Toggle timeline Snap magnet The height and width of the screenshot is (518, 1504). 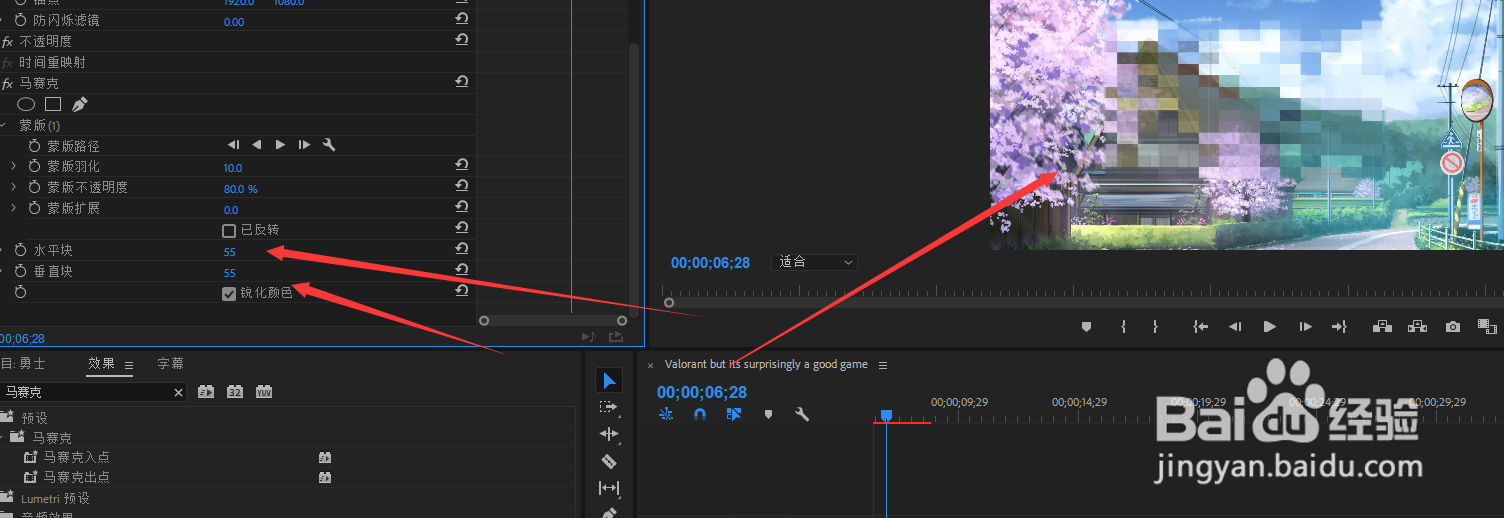700,414
